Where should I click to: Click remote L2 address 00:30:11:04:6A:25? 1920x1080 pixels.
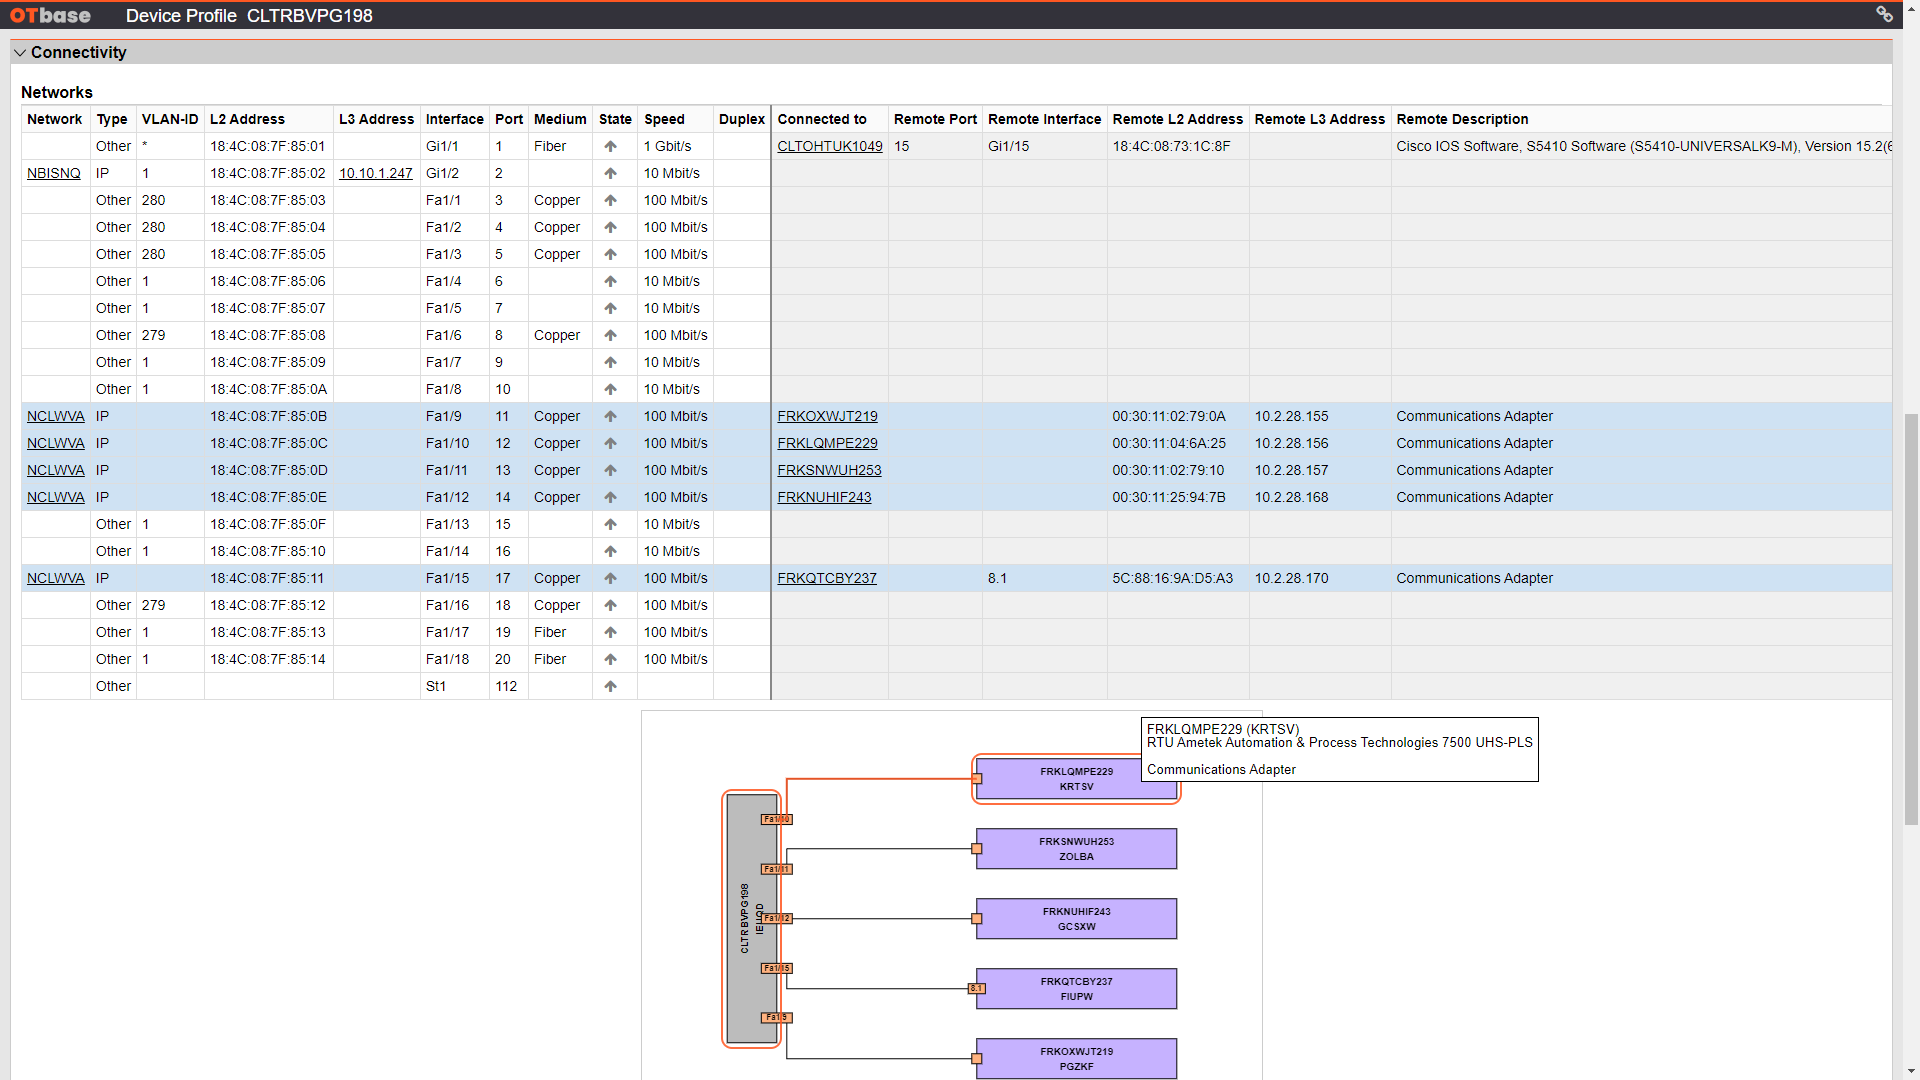click(x=1169, y=443)
